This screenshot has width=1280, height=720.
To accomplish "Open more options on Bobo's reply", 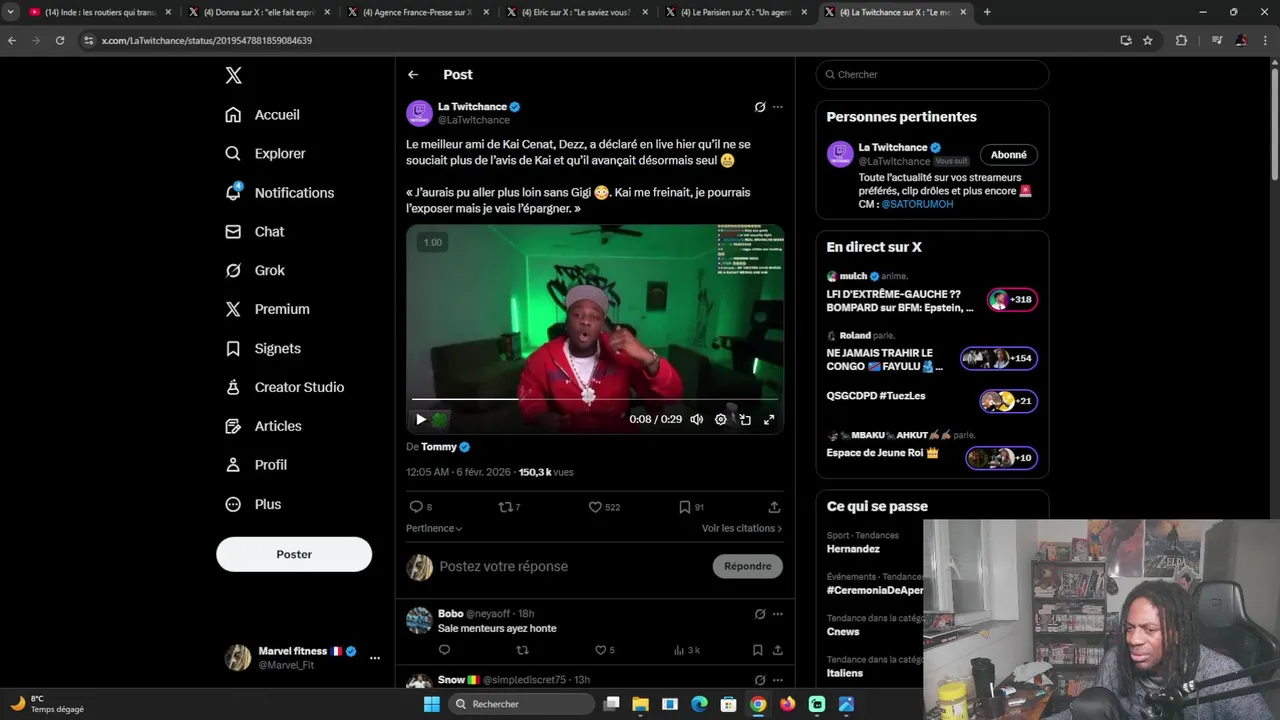I will 778,614.
